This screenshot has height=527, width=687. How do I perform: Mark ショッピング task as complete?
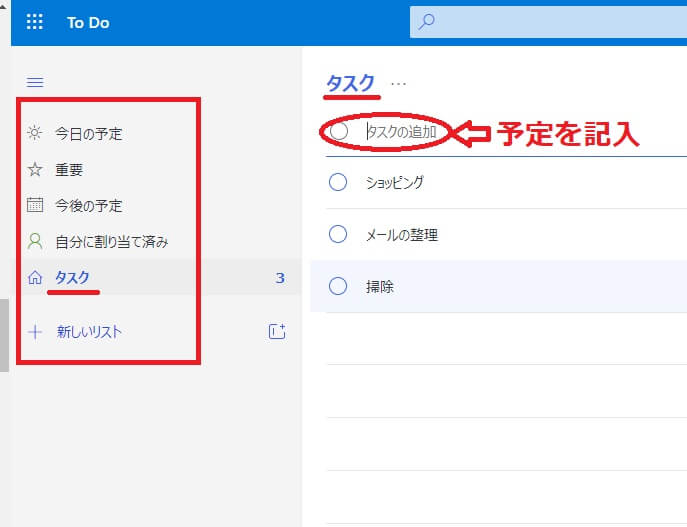[x=338, y=182]
